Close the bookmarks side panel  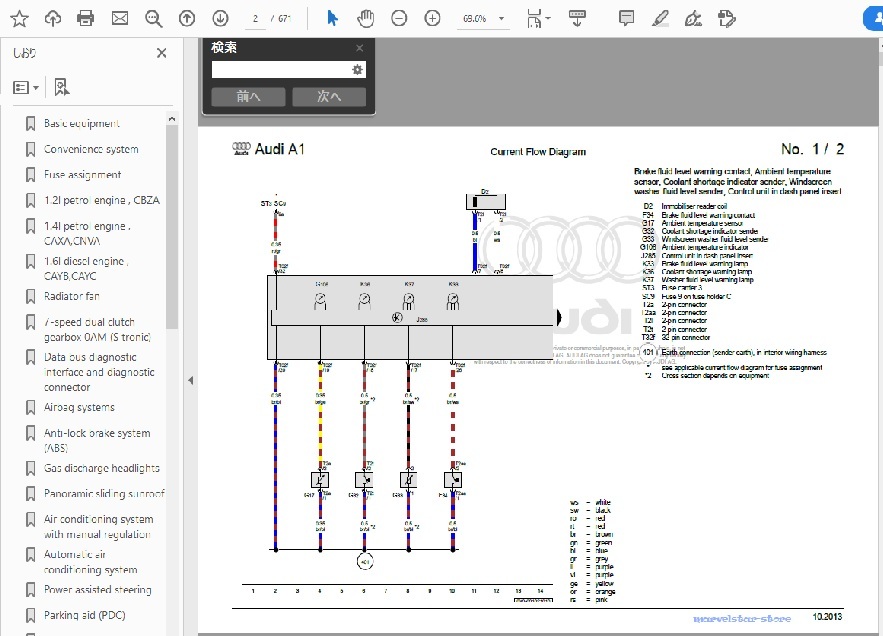point(162,53)
